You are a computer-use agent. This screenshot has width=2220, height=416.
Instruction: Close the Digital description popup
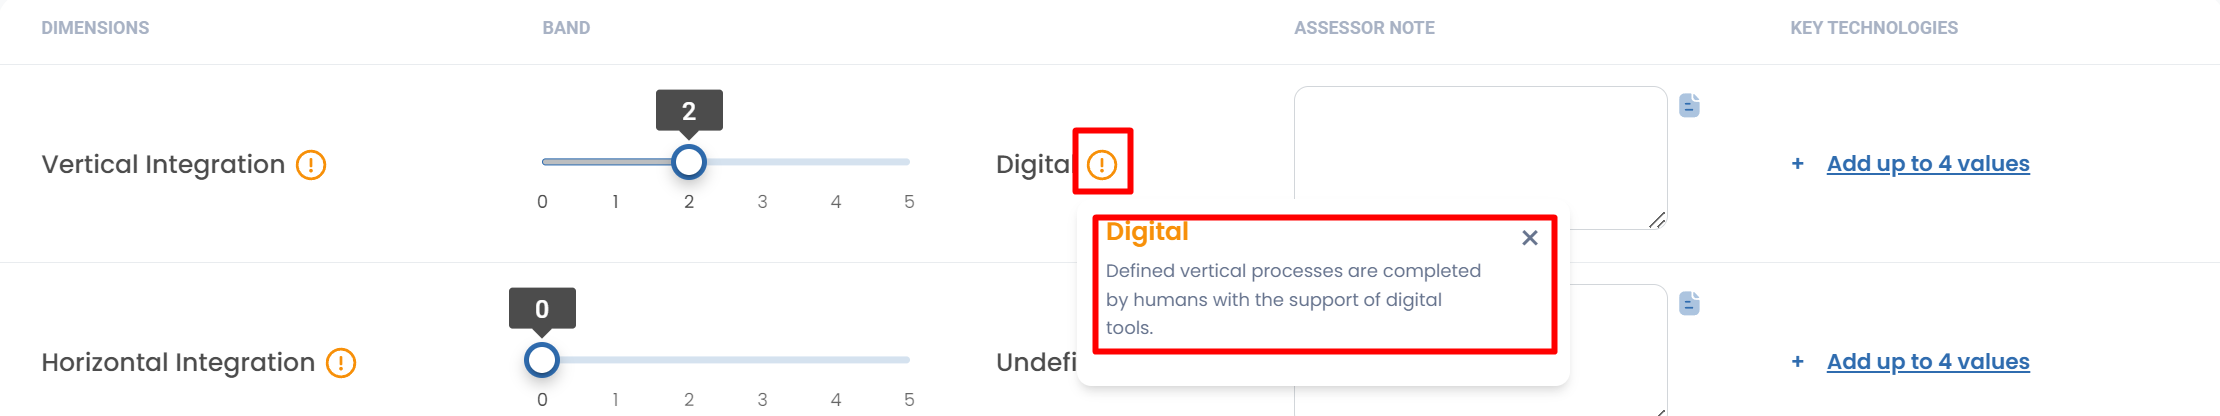(x=1529, y=238)
